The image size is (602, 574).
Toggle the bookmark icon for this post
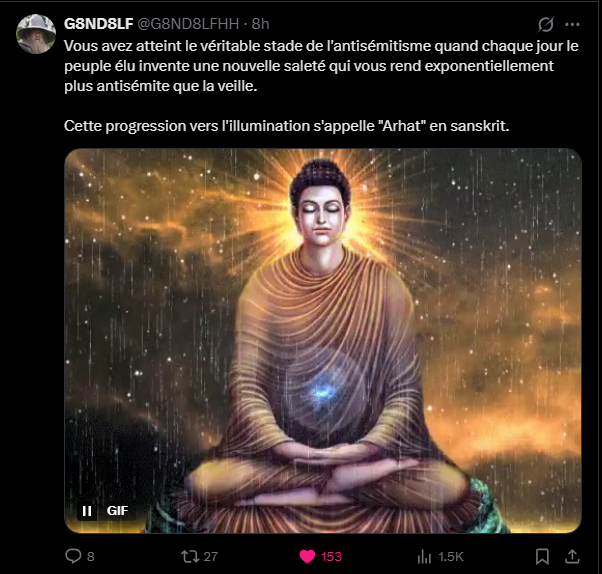542,556
